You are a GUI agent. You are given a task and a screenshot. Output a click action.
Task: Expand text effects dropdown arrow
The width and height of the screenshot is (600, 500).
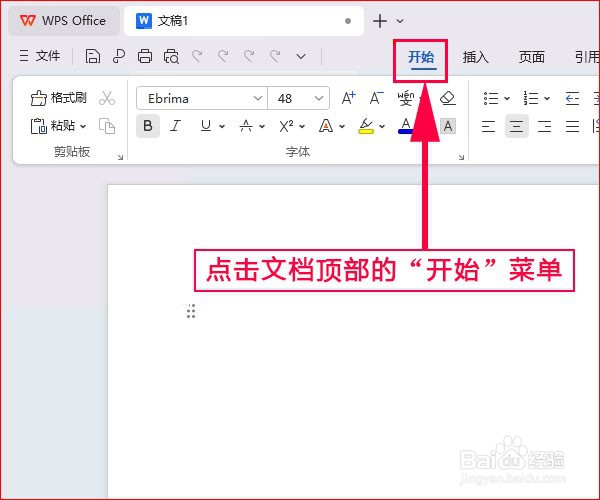point(342,126)
